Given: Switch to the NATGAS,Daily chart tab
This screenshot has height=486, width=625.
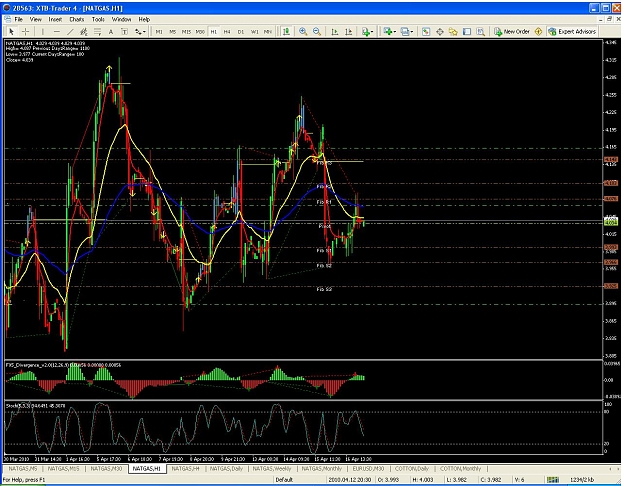Looking at the screenshot, I should [x=226, y=468].
